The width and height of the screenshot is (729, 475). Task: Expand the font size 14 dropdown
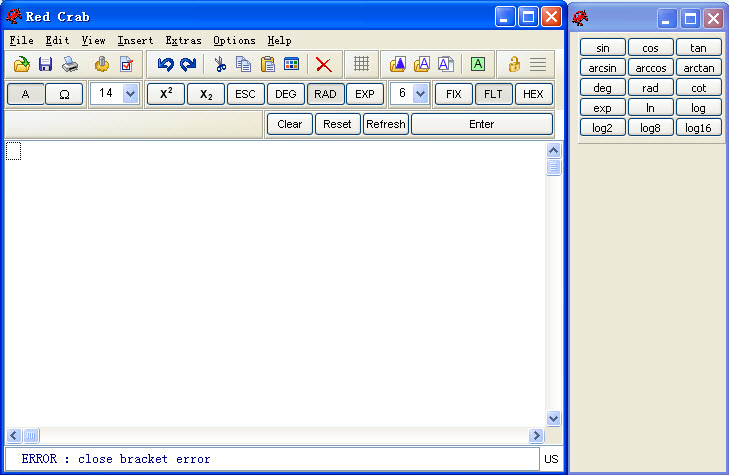click(x=130, y=94)
